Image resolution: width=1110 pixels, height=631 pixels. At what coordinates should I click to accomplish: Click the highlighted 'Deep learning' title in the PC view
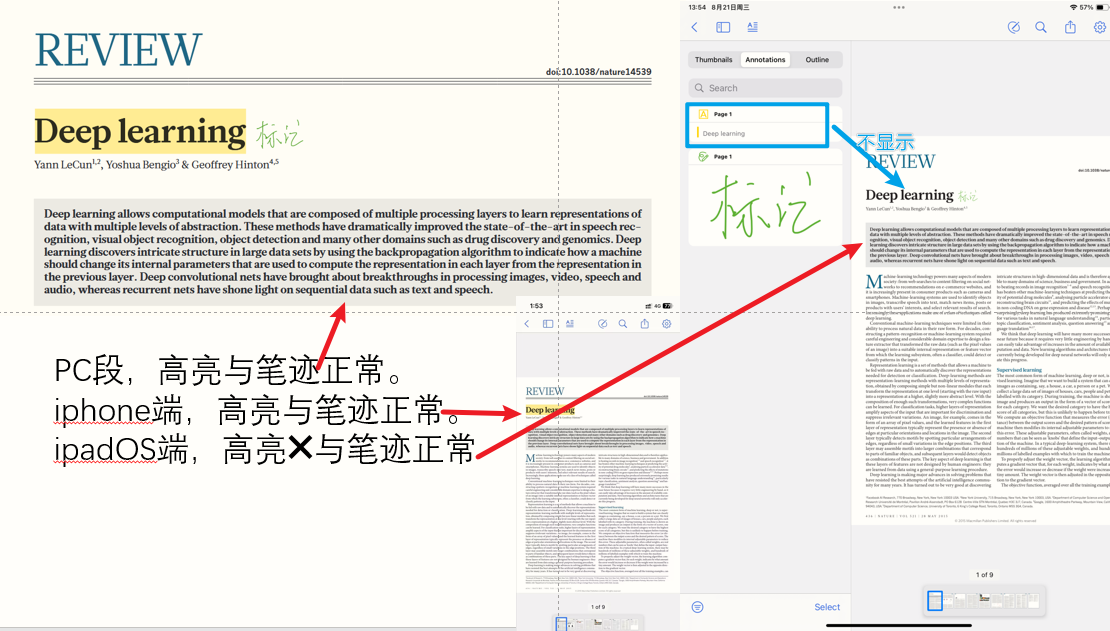pos(140,131)
